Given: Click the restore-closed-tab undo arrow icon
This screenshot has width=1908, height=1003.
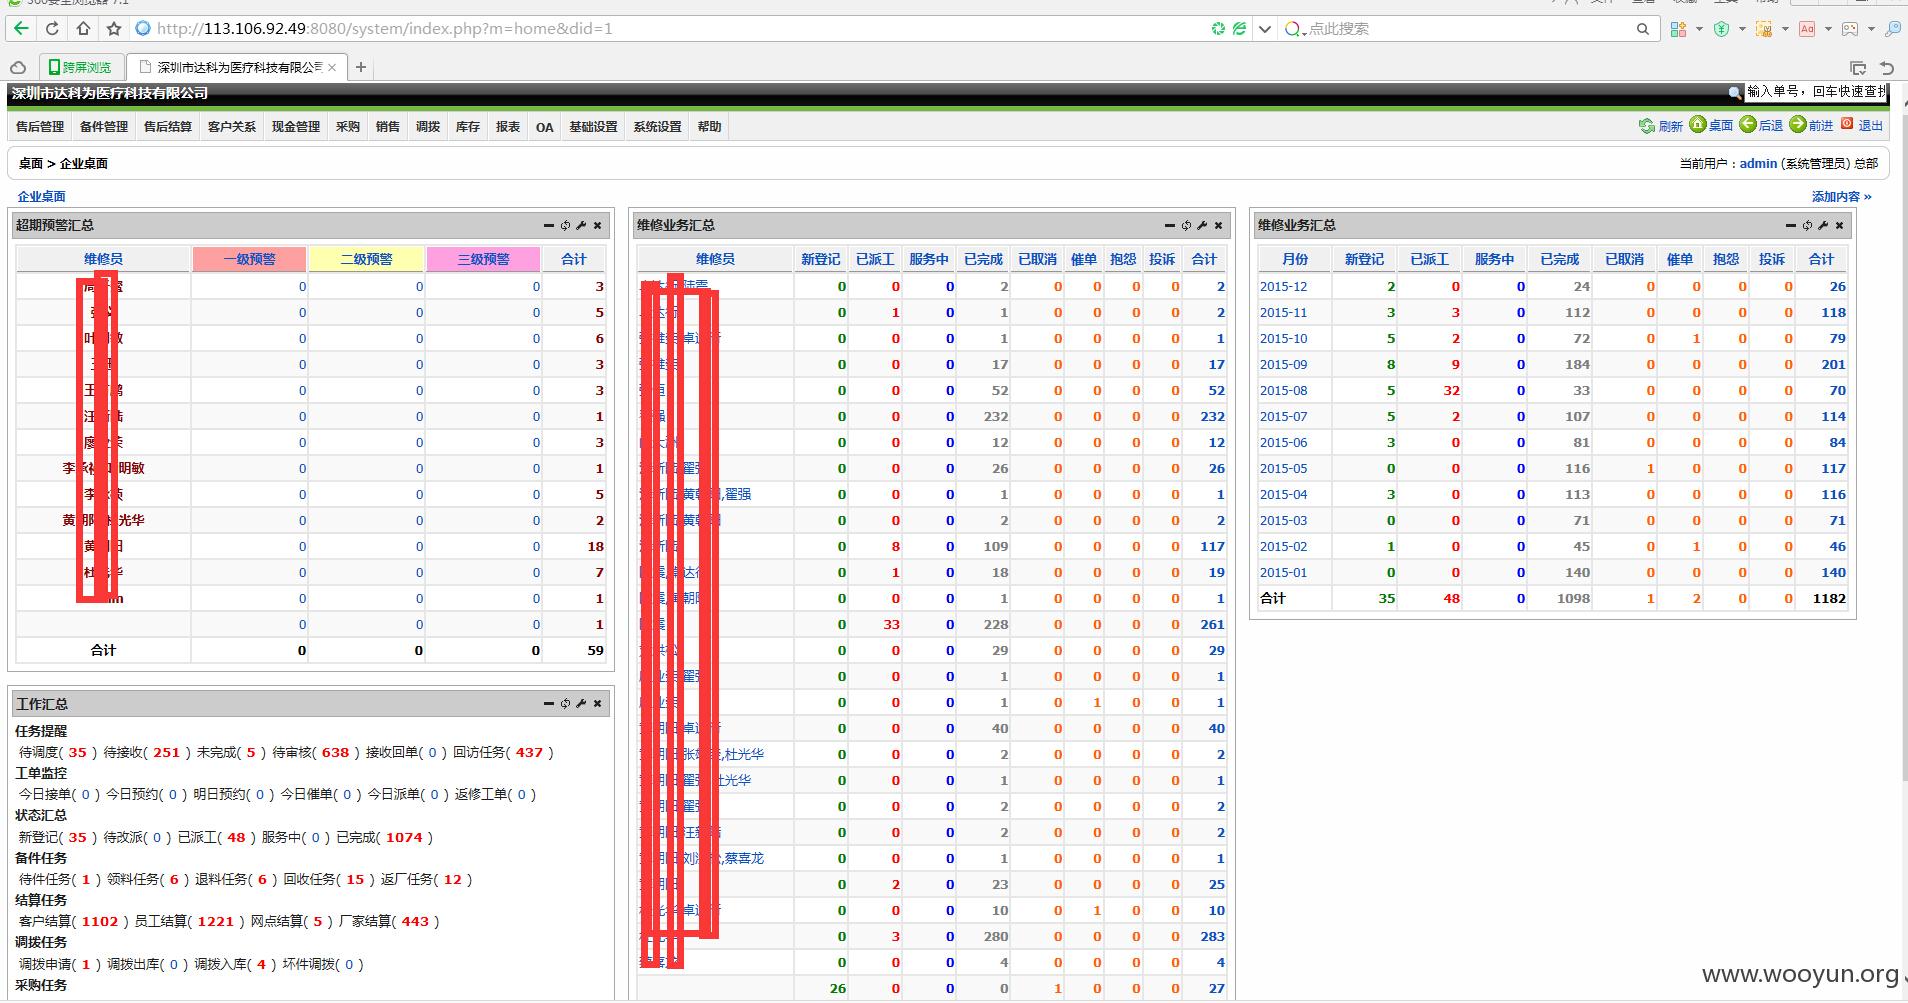Looking at the screenshot, I should coord(1887,67).
